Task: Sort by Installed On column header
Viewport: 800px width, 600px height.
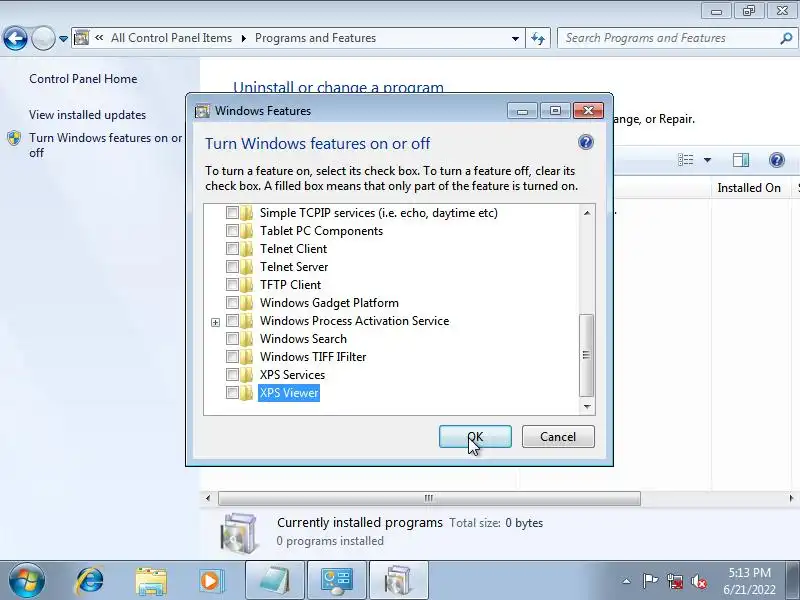Action: tap(748, 188)
